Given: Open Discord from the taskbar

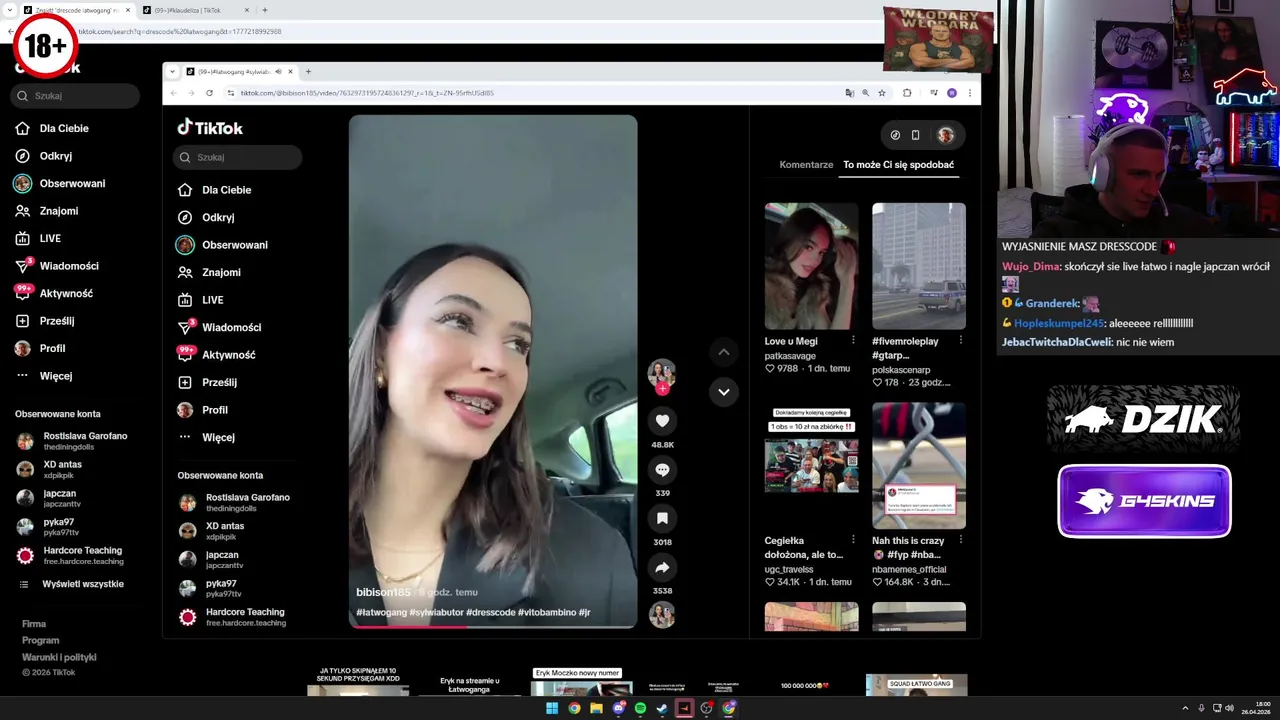Looking at the screenshot, I should point(618,708).
